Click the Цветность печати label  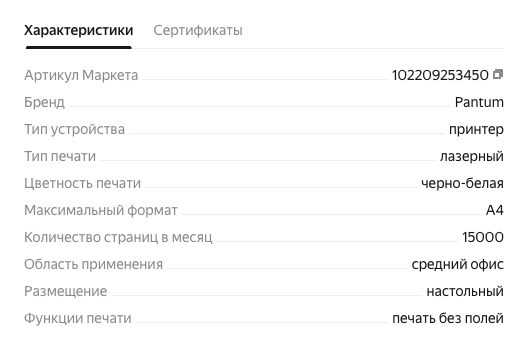pos(82,183)
